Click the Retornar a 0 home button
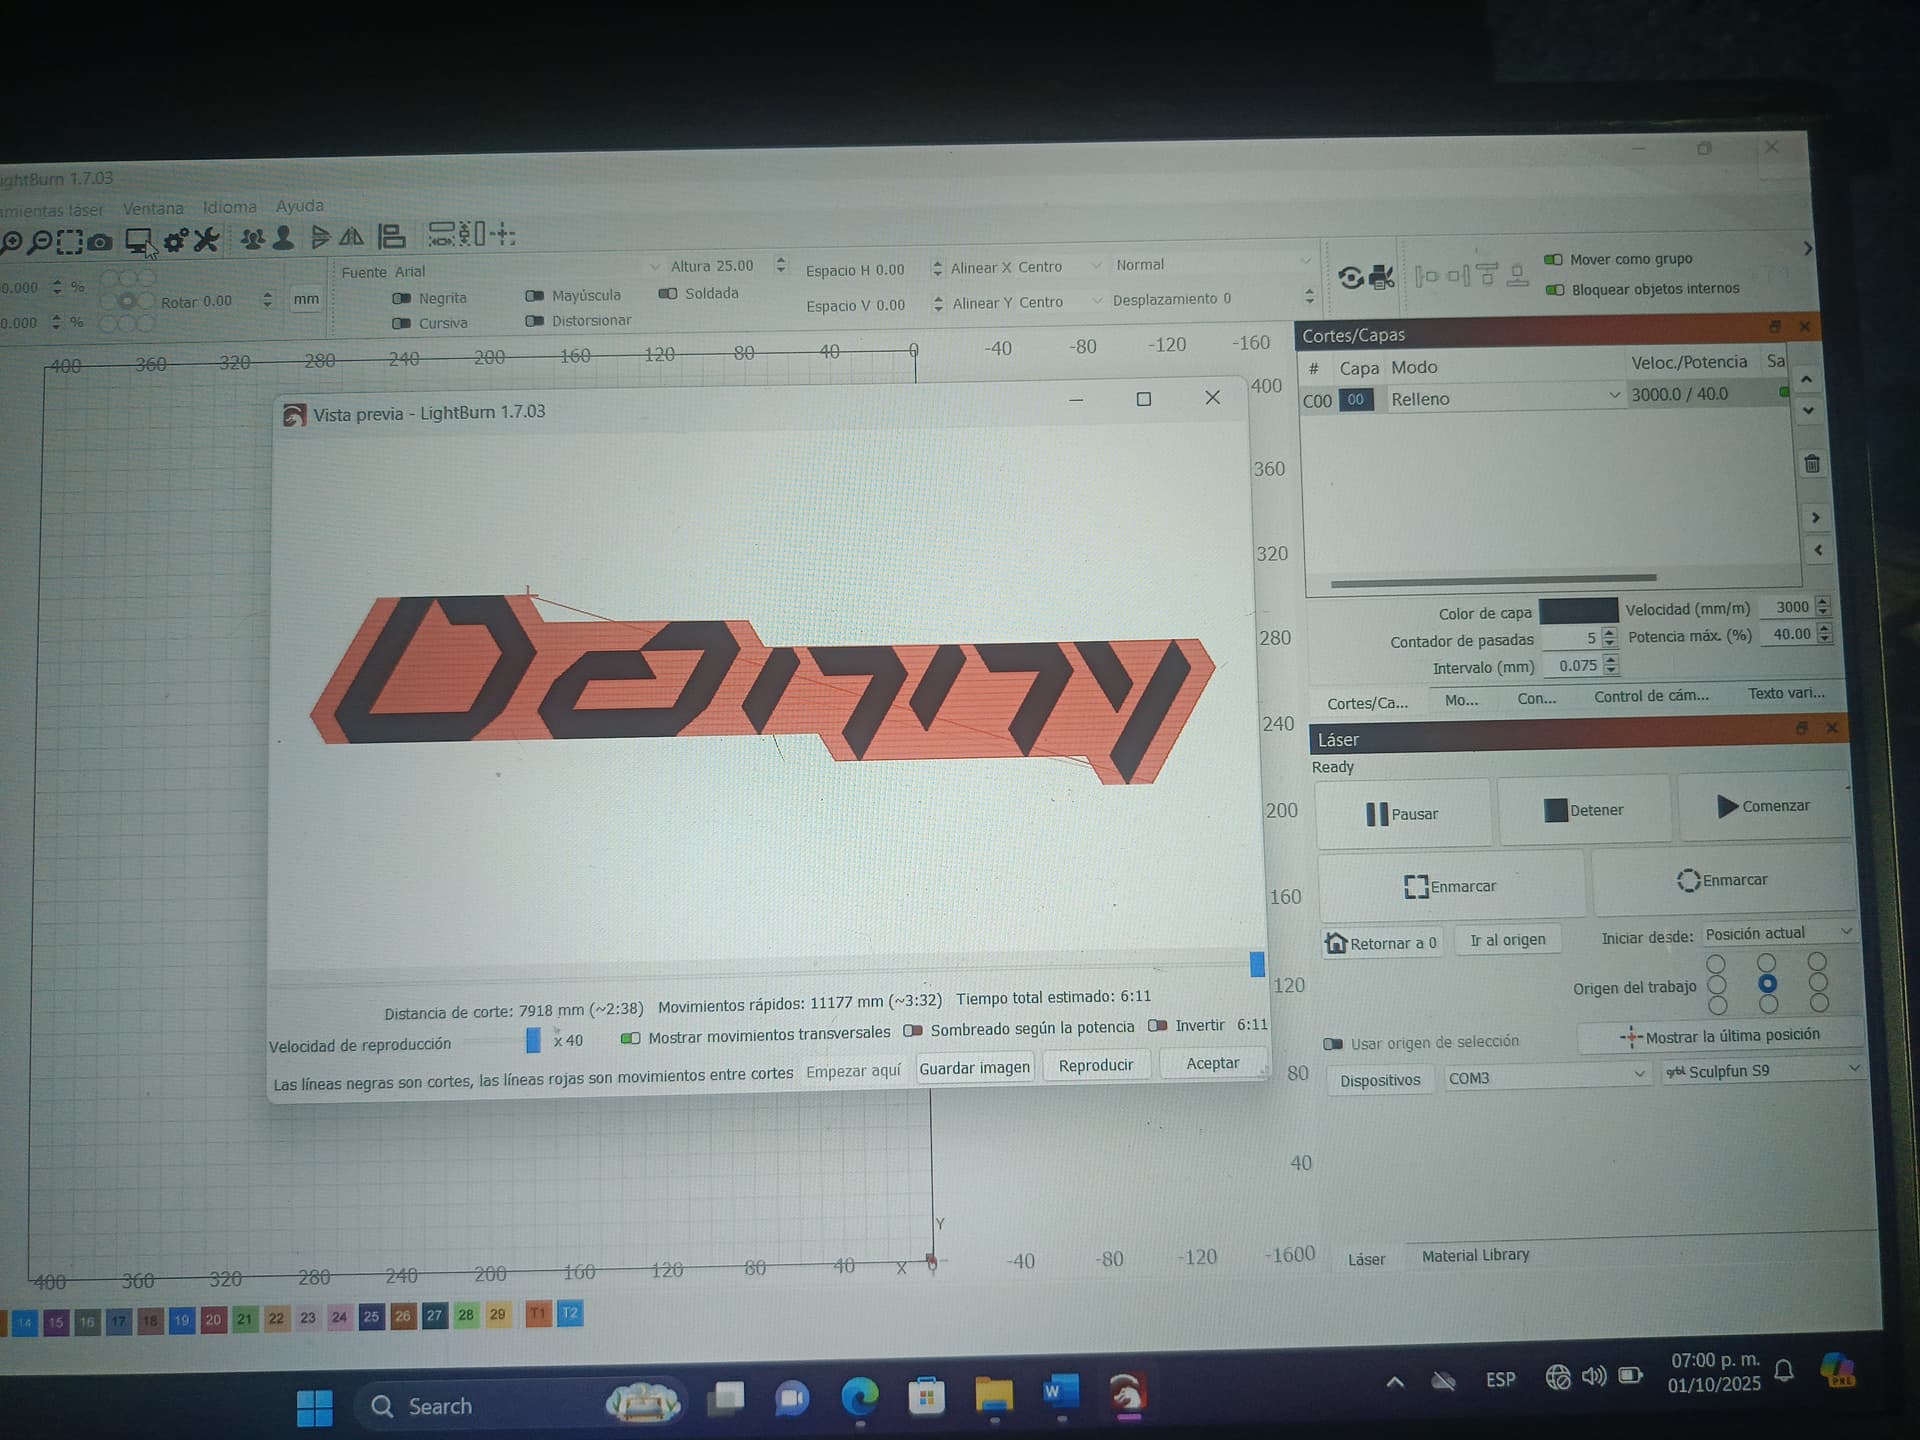Image resolution: width=1920 pixels, height=1440 pixels. pyautogui.click(x=1382, y=943)
